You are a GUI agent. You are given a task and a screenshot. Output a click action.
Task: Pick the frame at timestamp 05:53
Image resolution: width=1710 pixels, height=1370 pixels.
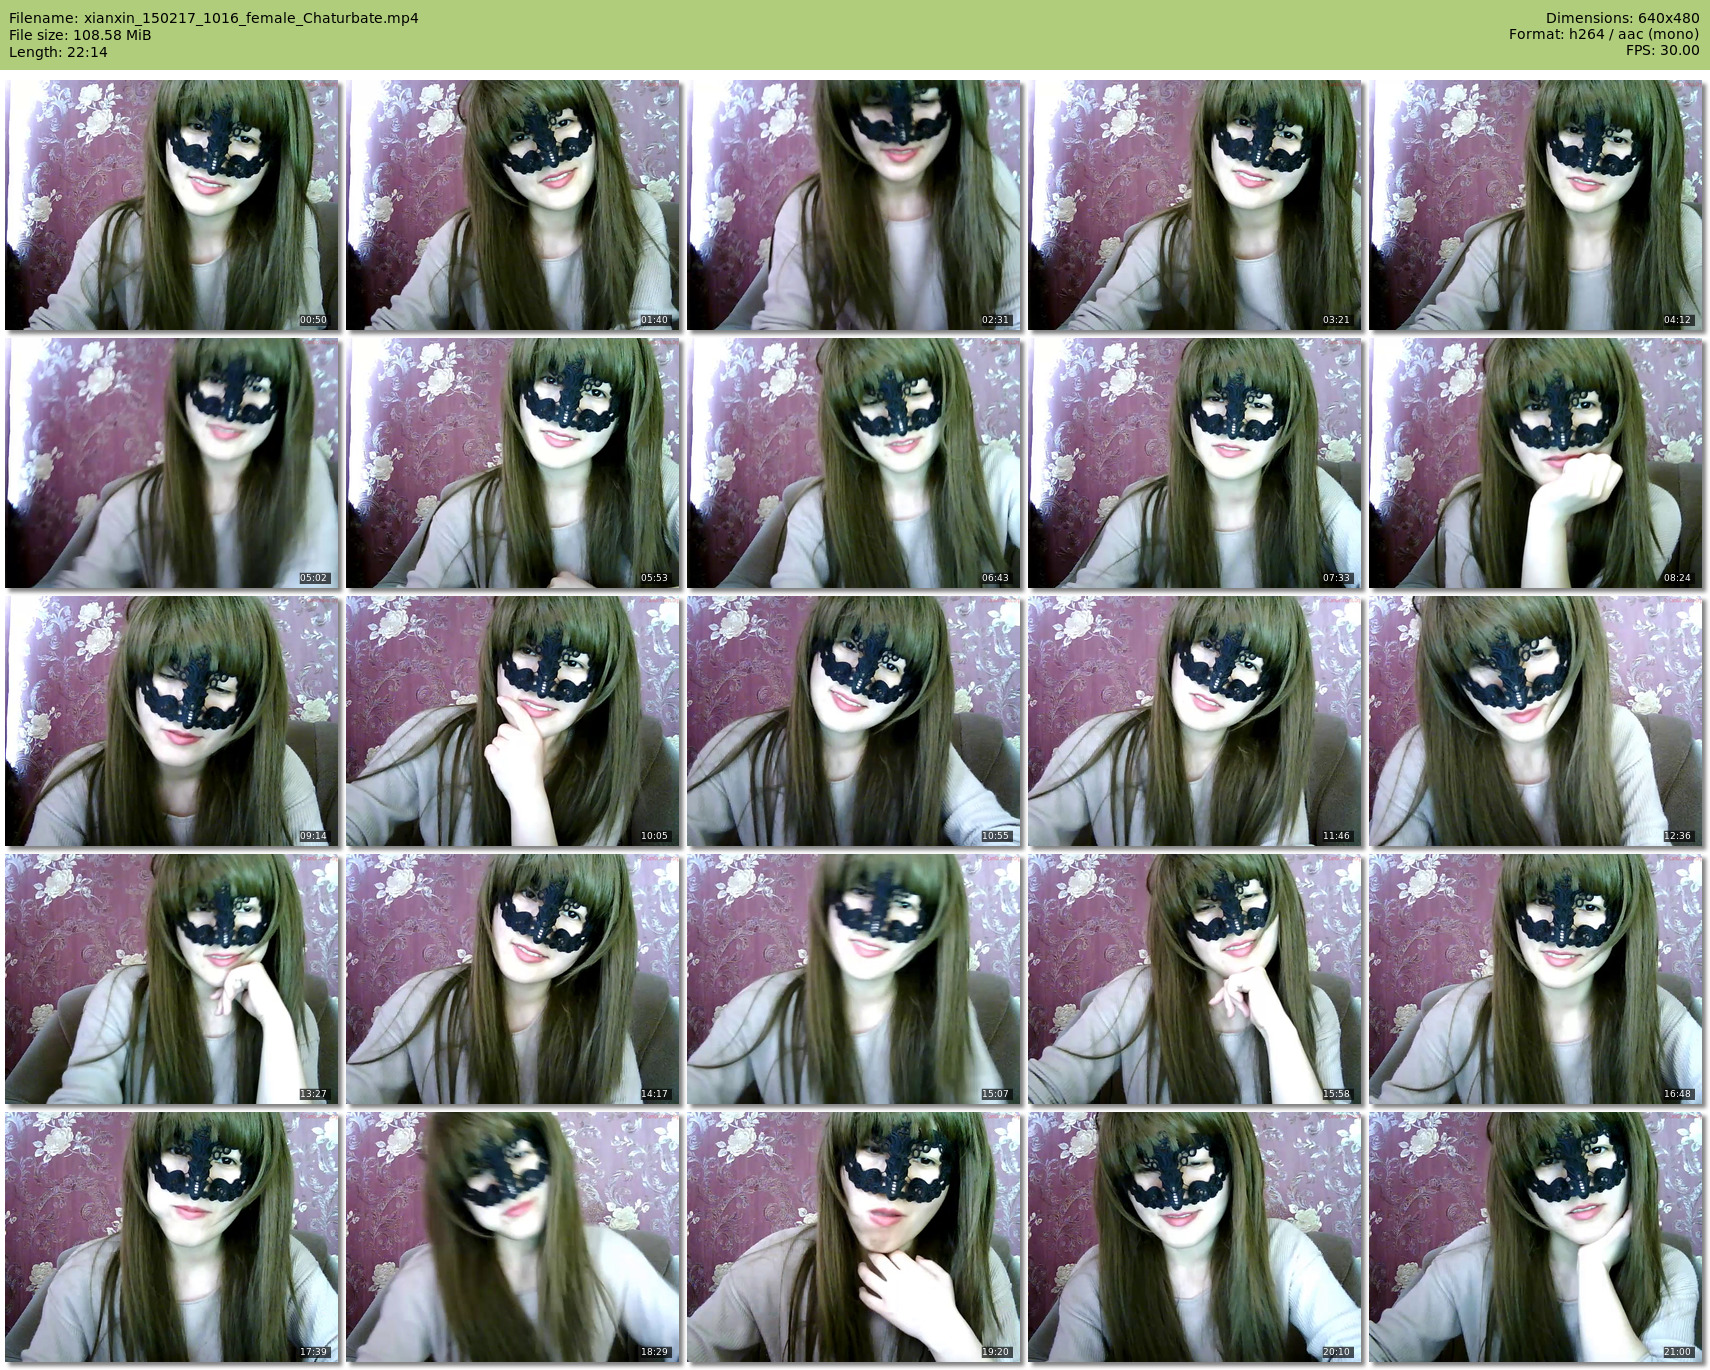(x=513, y=463)
